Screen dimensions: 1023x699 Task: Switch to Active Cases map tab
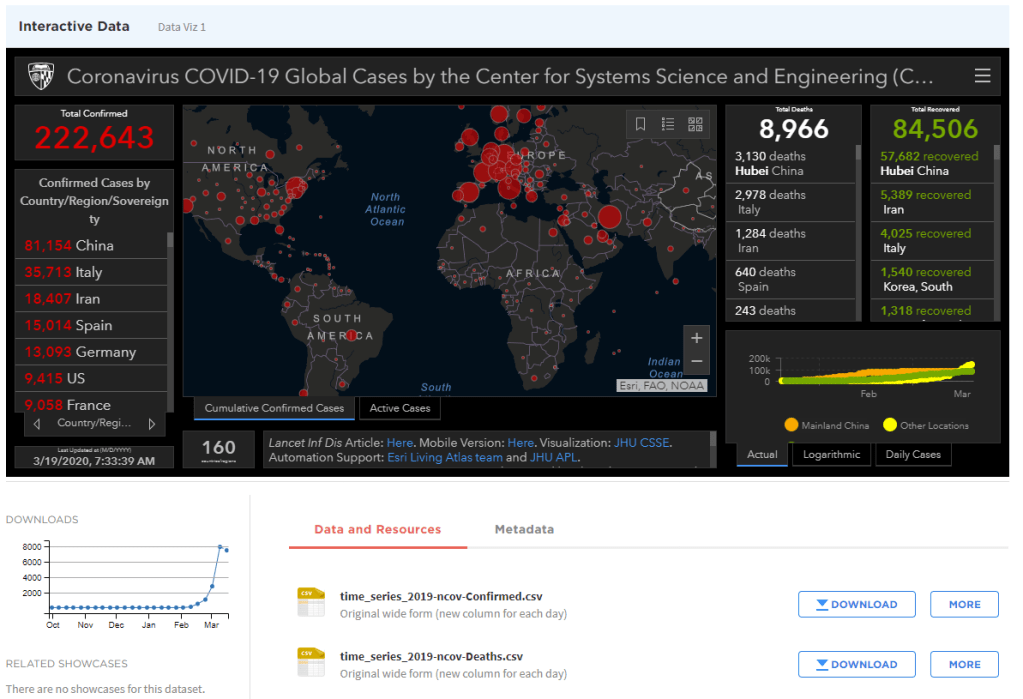pos(400,408)
